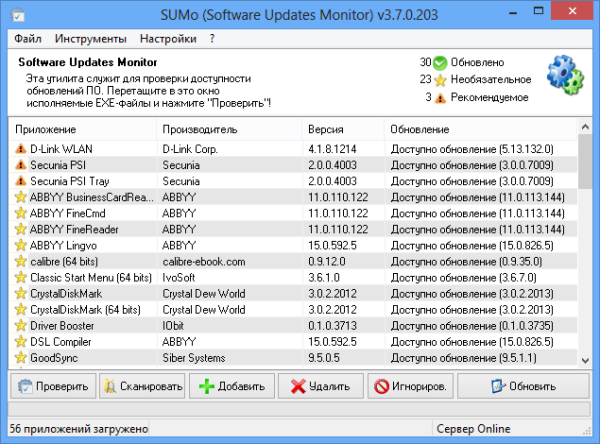The image size is (600, 444).
Task: Click the Игнориров. button
Action: pos(411,387)
